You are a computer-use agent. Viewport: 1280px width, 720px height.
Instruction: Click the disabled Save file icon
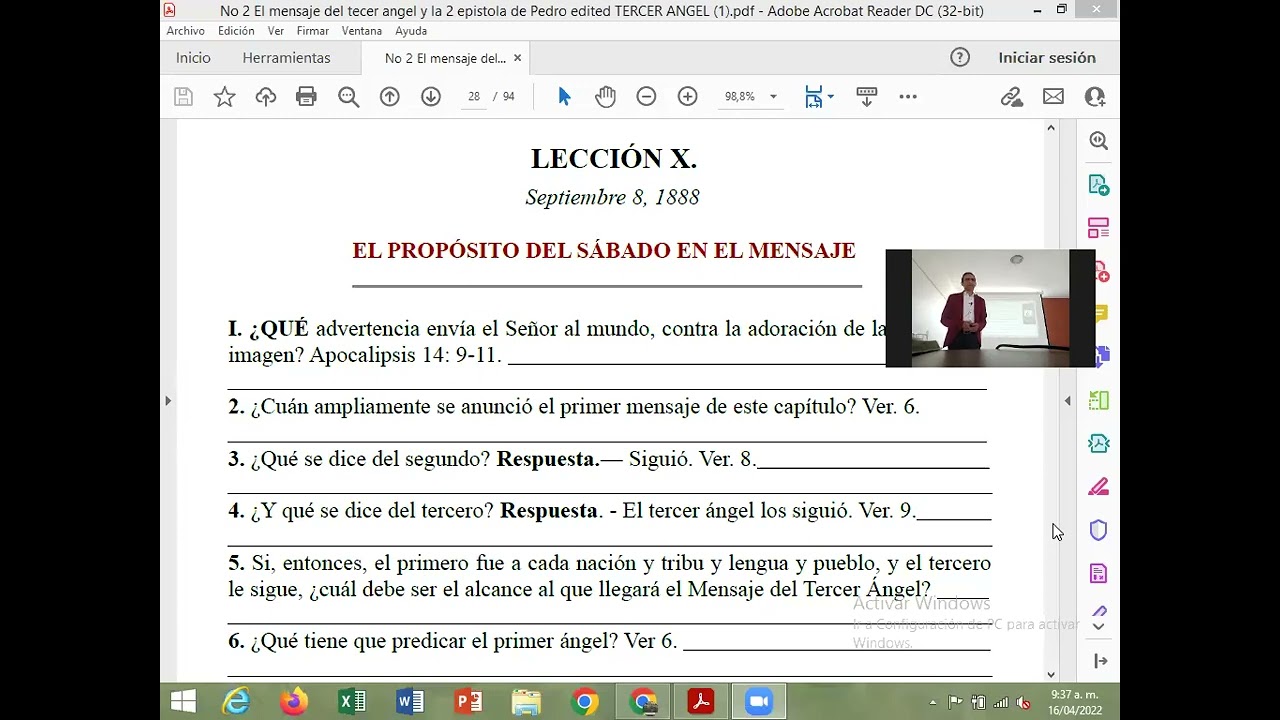183,97
